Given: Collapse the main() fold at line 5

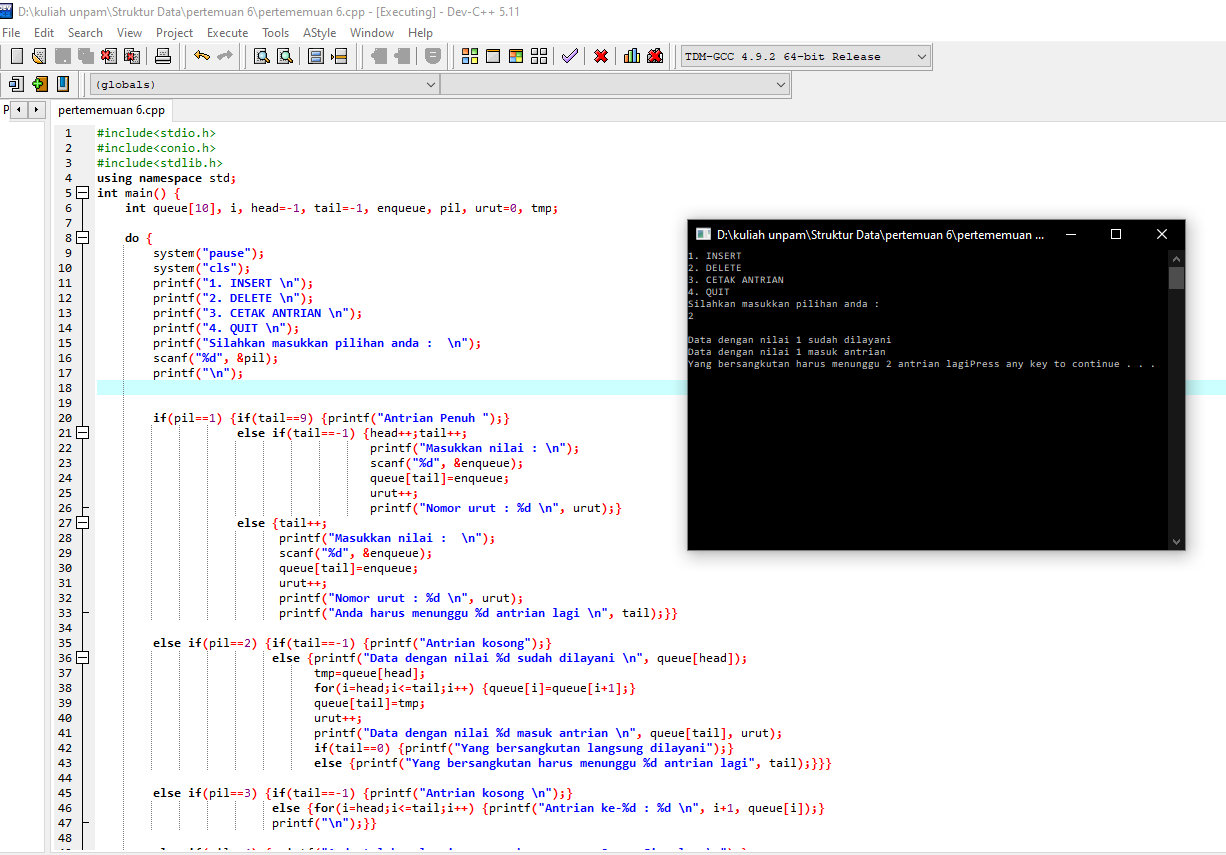Looking at the screenshot, I should (x=82, y=193).
